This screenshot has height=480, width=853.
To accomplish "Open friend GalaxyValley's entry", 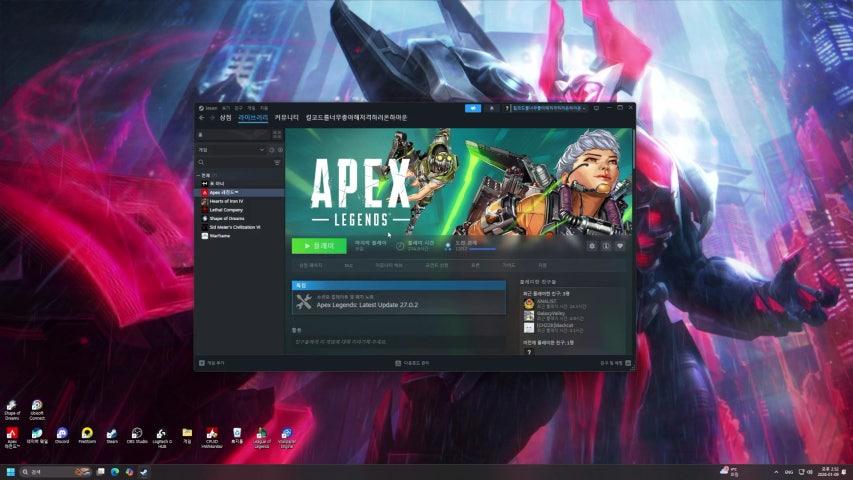I will pos(555,316).
